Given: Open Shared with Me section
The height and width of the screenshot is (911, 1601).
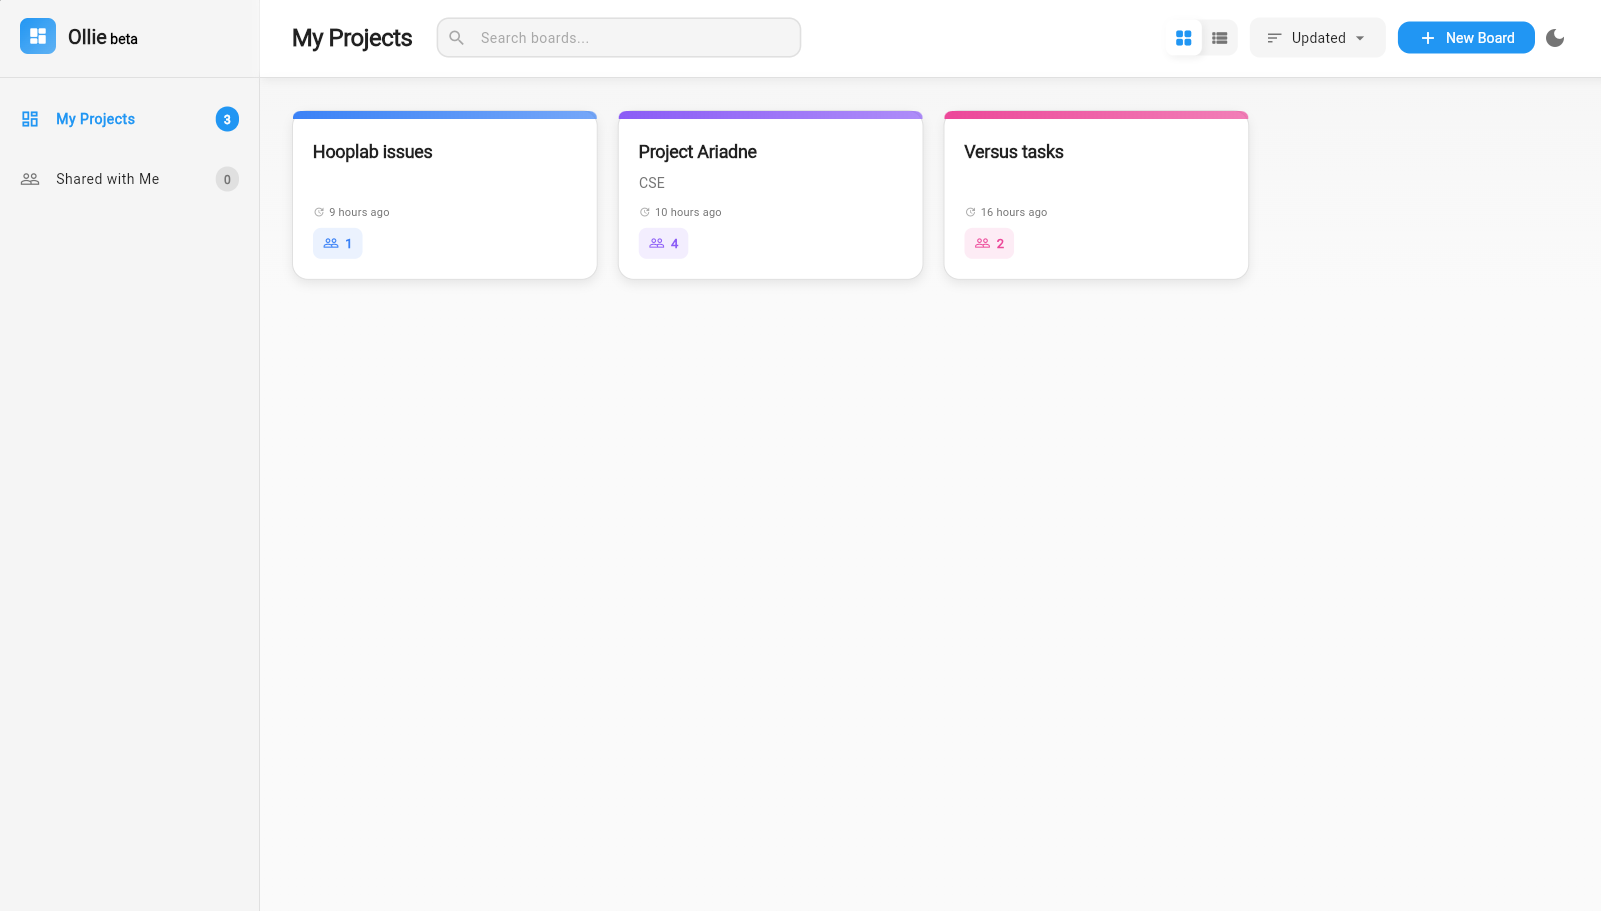Looking at the screenshot, I should coord(107,178).
